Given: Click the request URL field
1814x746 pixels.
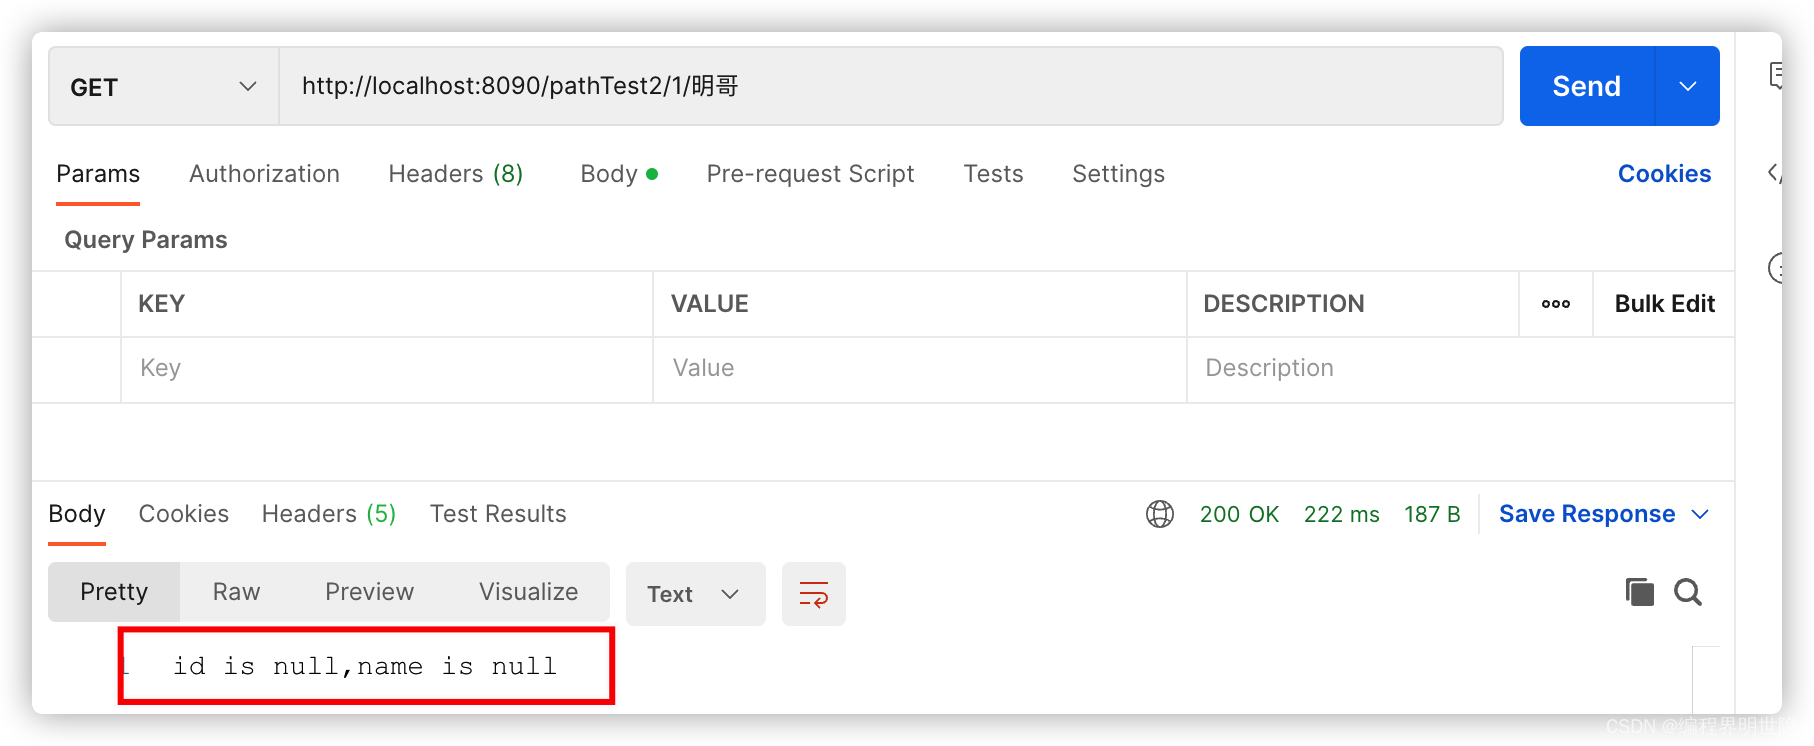Looking at the screenshot, I should [891, 87].
